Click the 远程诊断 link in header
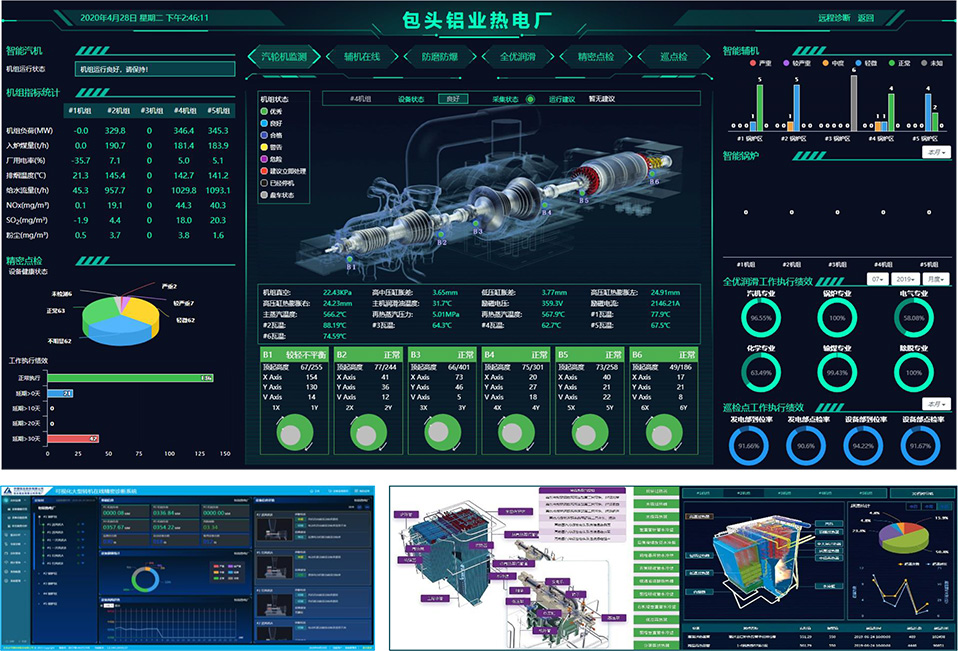 click(834, 18)
